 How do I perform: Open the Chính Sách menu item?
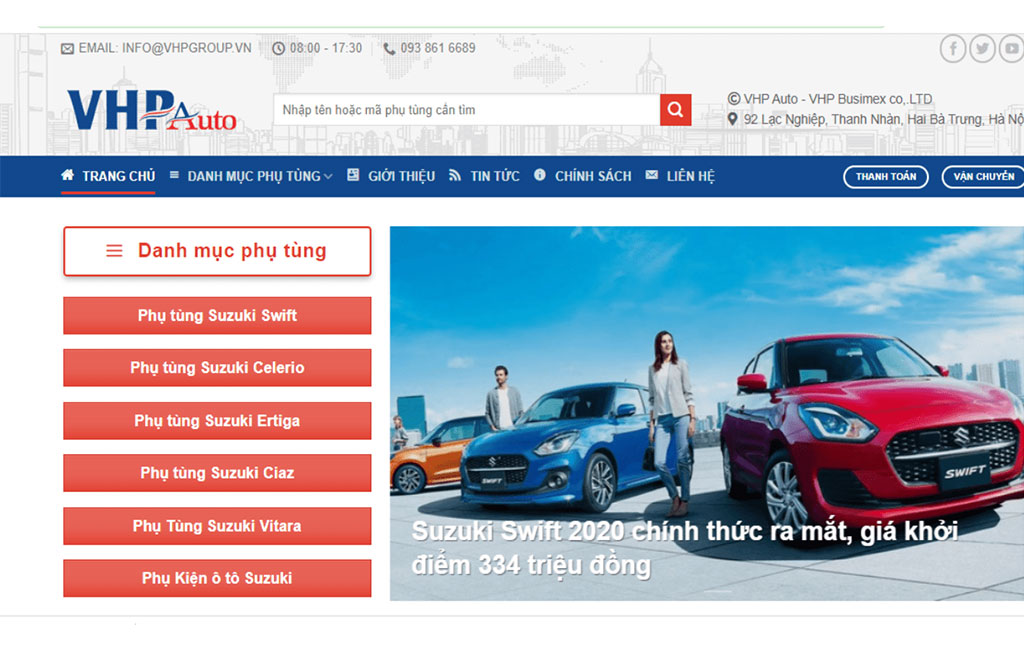coord(593,176)
